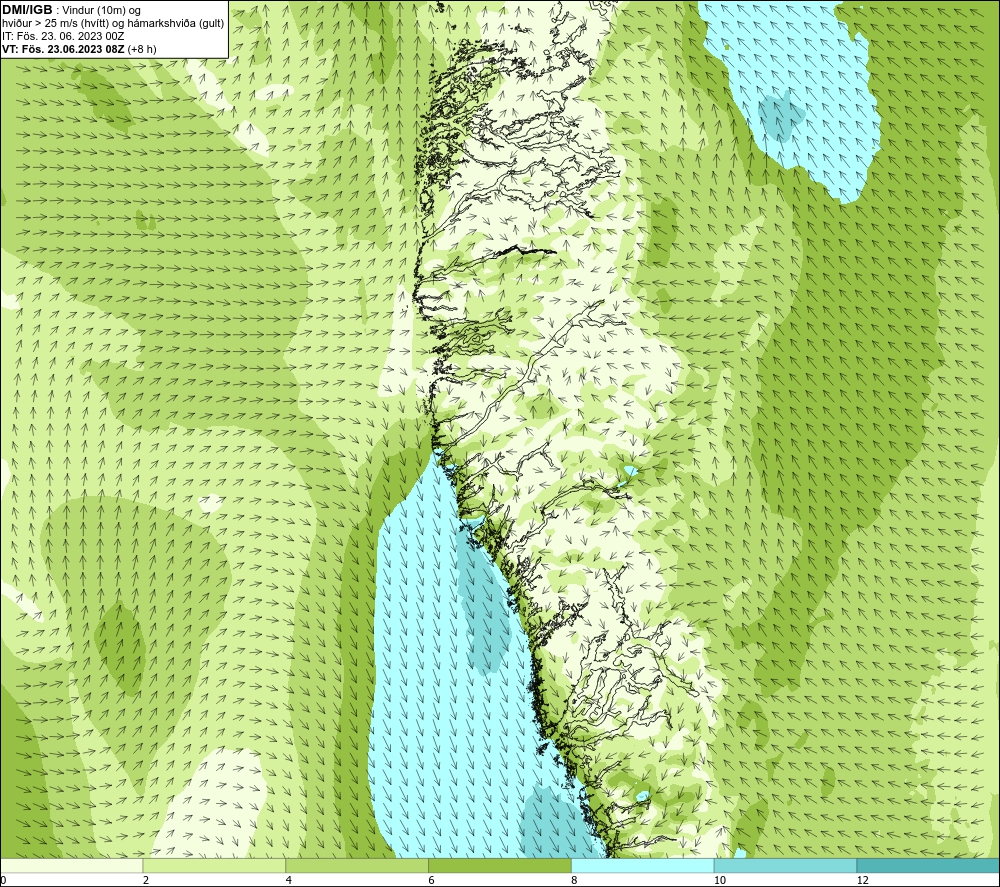Screen dimensions: 1000x887
Task: Click the color scale label 8
Action: tap(575, 880)
